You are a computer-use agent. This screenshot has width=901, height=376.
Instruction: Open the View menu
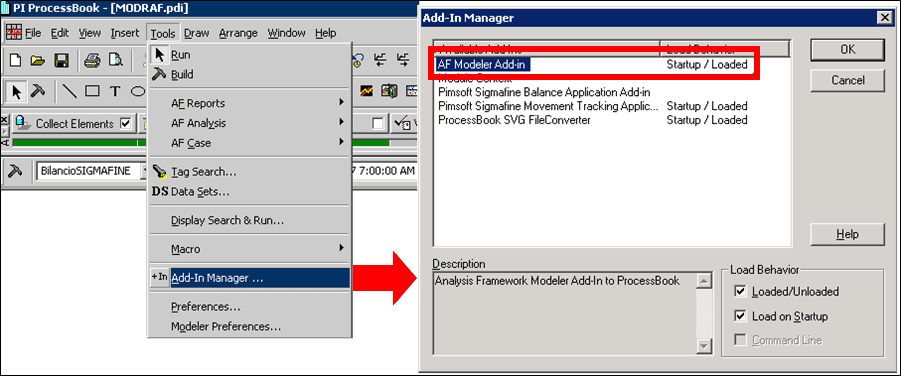click(90, 33)
